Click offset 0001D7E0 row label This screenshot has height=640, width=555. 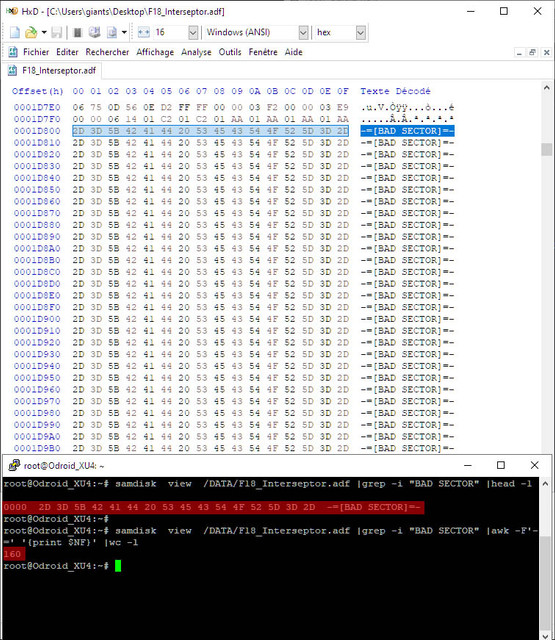coord(37,107)
